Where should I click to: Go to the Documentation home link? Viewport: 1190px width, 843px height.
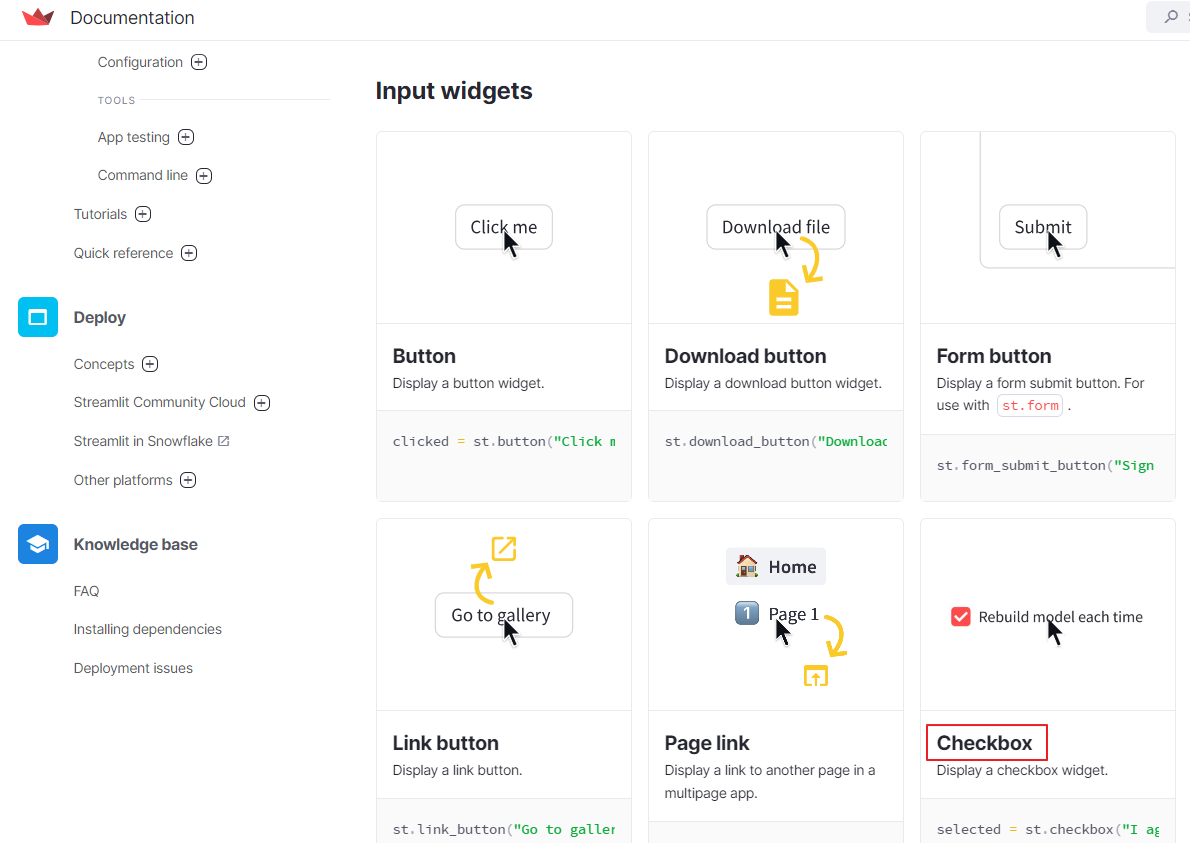[132, 17]
